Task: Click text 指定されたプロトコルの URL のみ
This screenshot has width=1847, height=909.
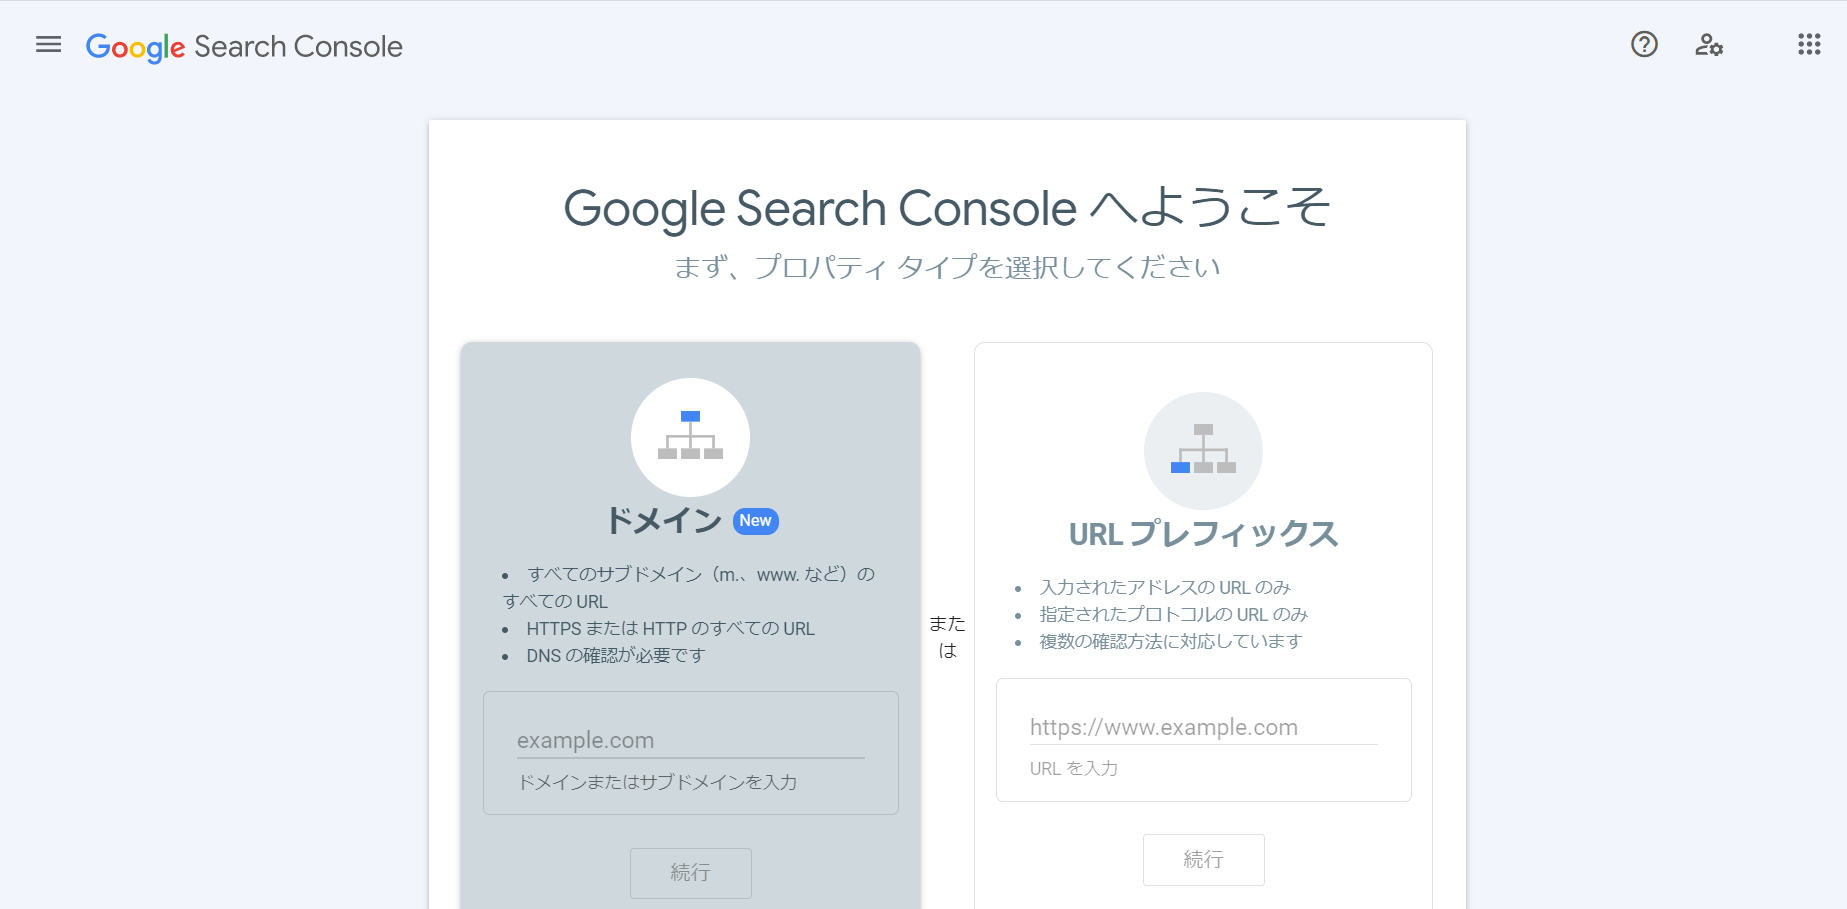Action: [x=1174, y=615]
